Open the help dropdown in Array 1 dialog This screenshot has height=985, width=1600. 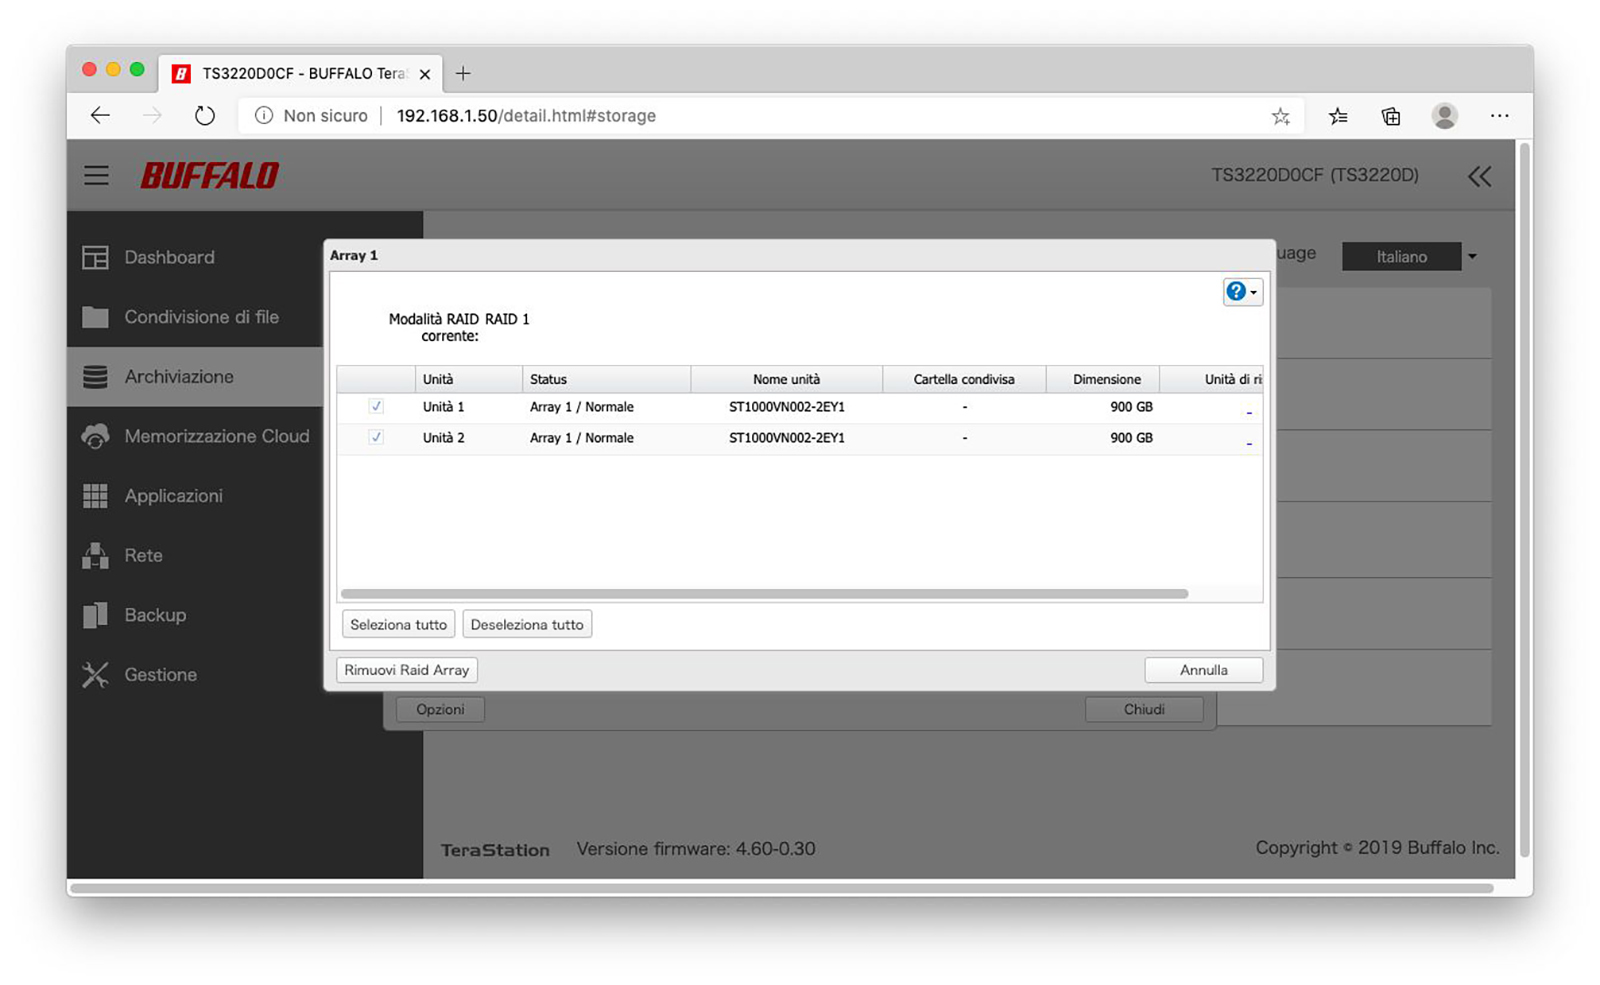tap(1242, 292)
